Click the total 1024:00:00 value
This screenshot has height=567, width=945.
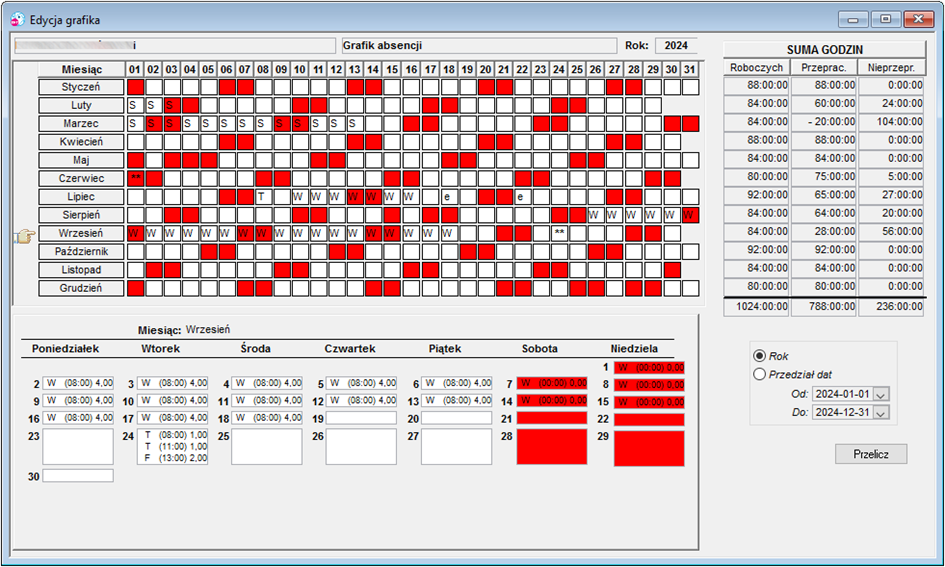[x=756, y=307]
